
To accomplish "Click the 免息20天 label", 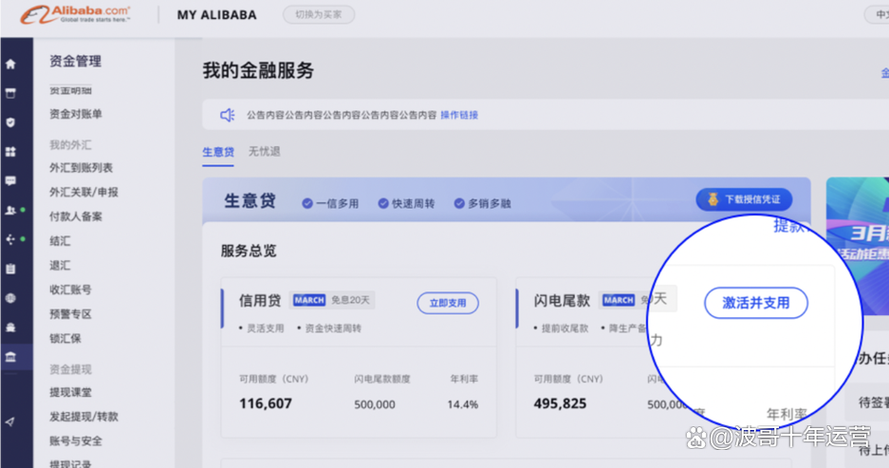I will click(350, 300).
